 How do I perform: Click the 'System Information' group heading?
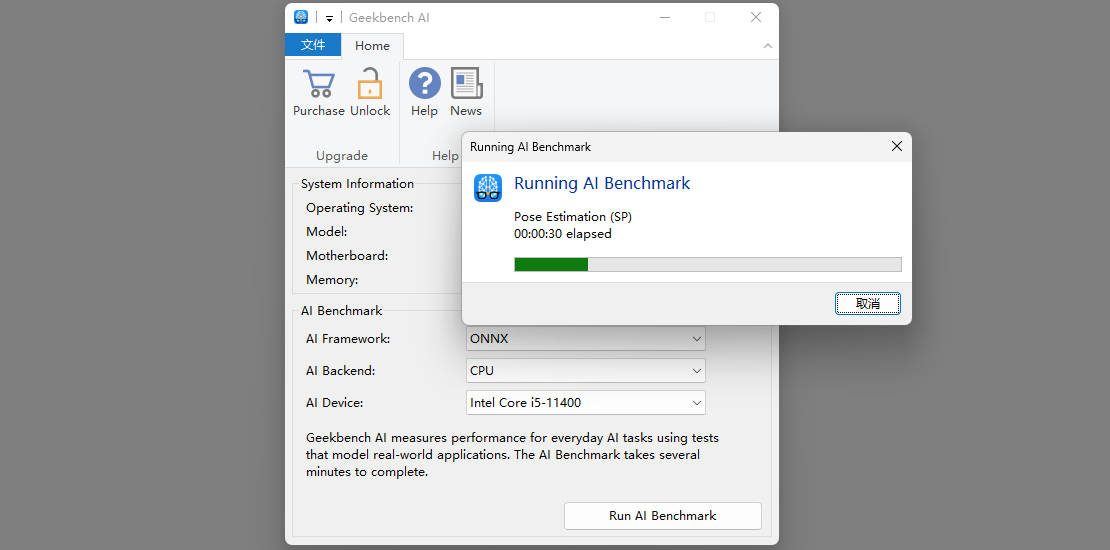[357, 184]
